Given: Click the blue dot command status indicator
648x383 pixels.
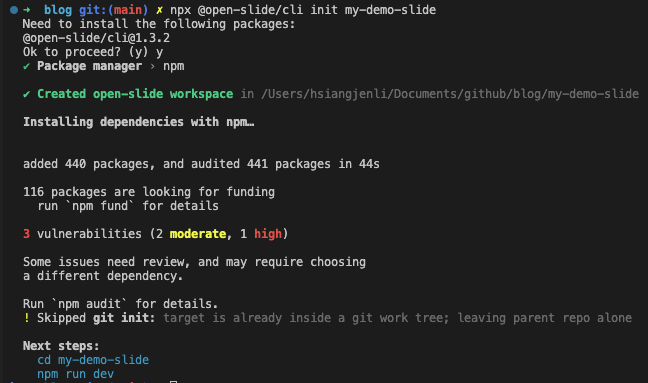Looking at the screenshot, I should [14, 10].
